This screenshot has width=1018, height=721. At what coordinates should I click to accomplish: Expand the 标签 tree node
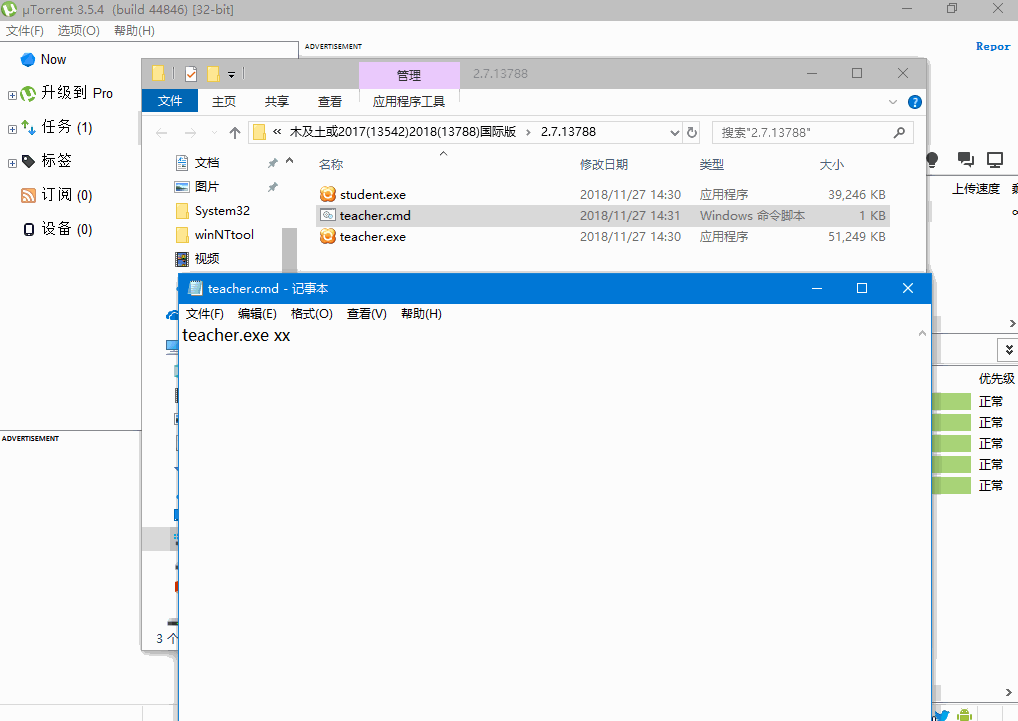pyautogui.click(x=12, y=163)
